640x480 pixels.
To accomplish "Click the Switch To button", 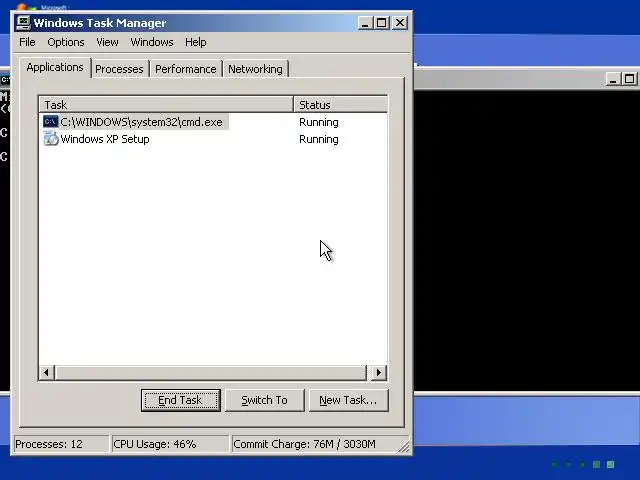I will pos(264,400).
